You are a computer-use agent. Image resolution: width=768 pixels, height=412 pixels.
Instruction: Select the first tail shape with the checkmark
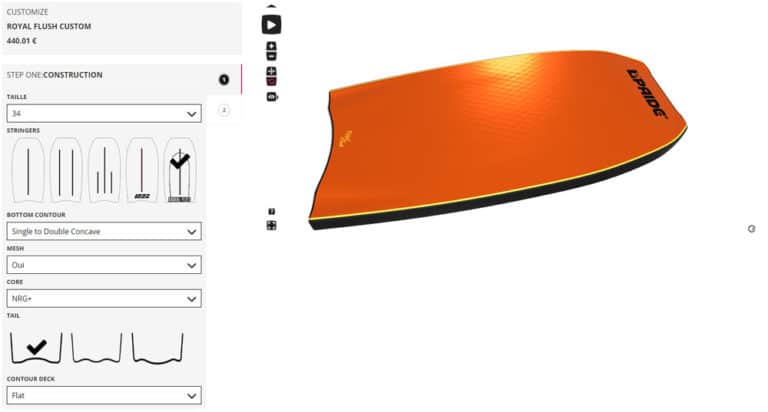pyautogui.click(x=36, y=348)
